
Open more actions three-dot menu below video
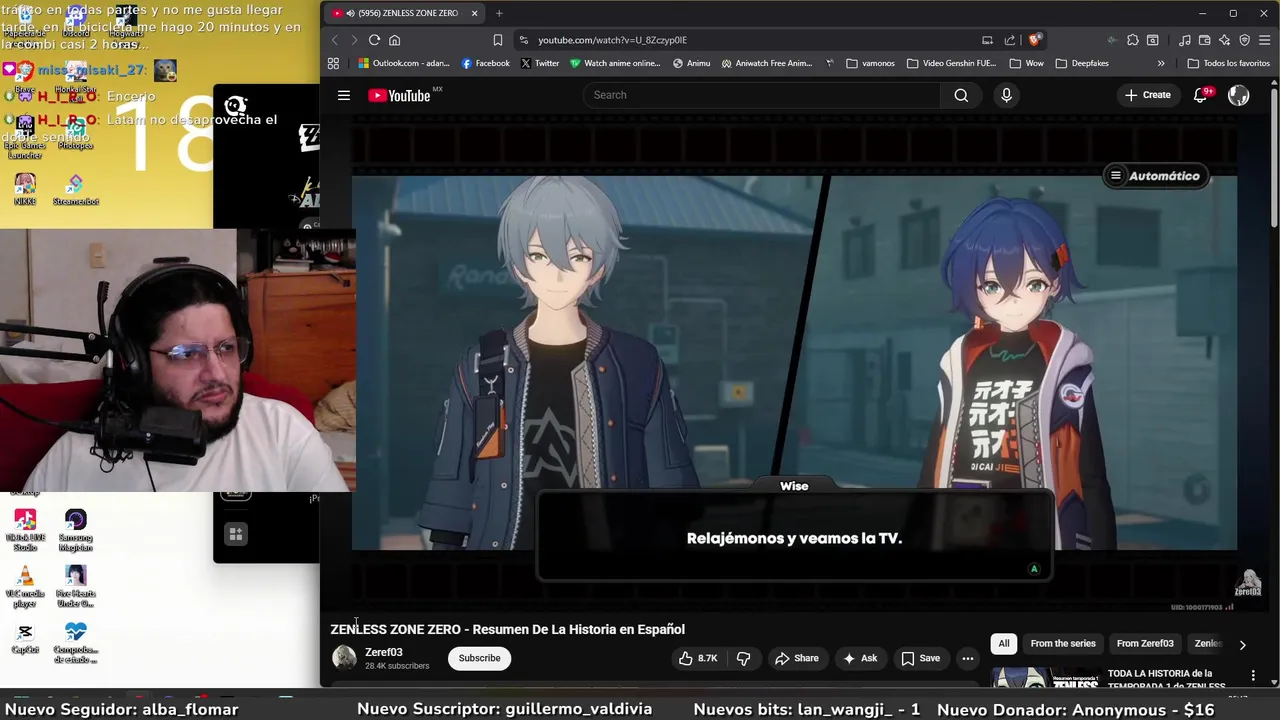pos(967,658)
